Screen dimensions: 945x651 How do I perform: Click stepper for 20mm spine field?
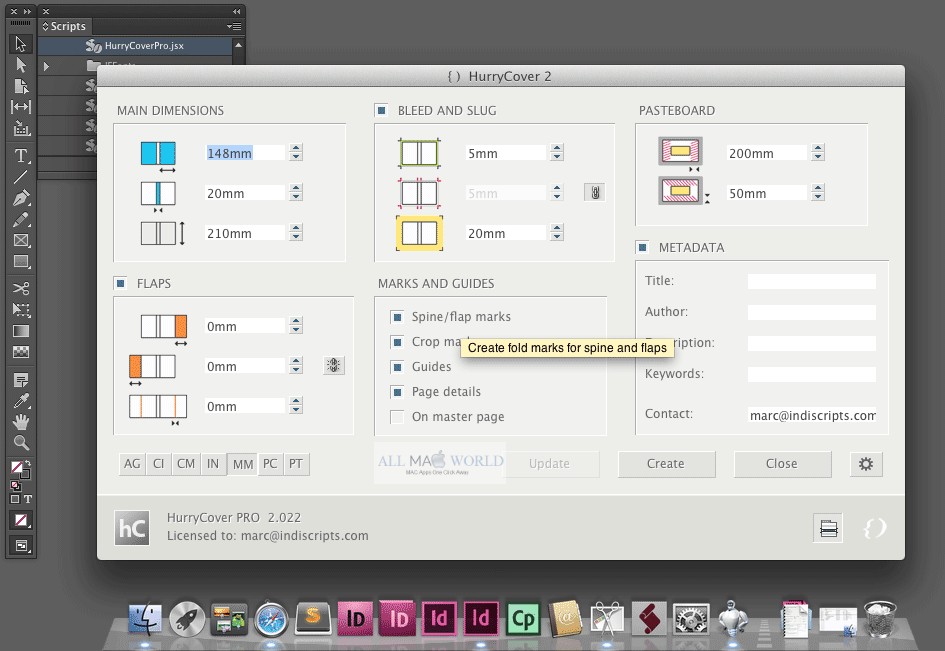(295, 193)
